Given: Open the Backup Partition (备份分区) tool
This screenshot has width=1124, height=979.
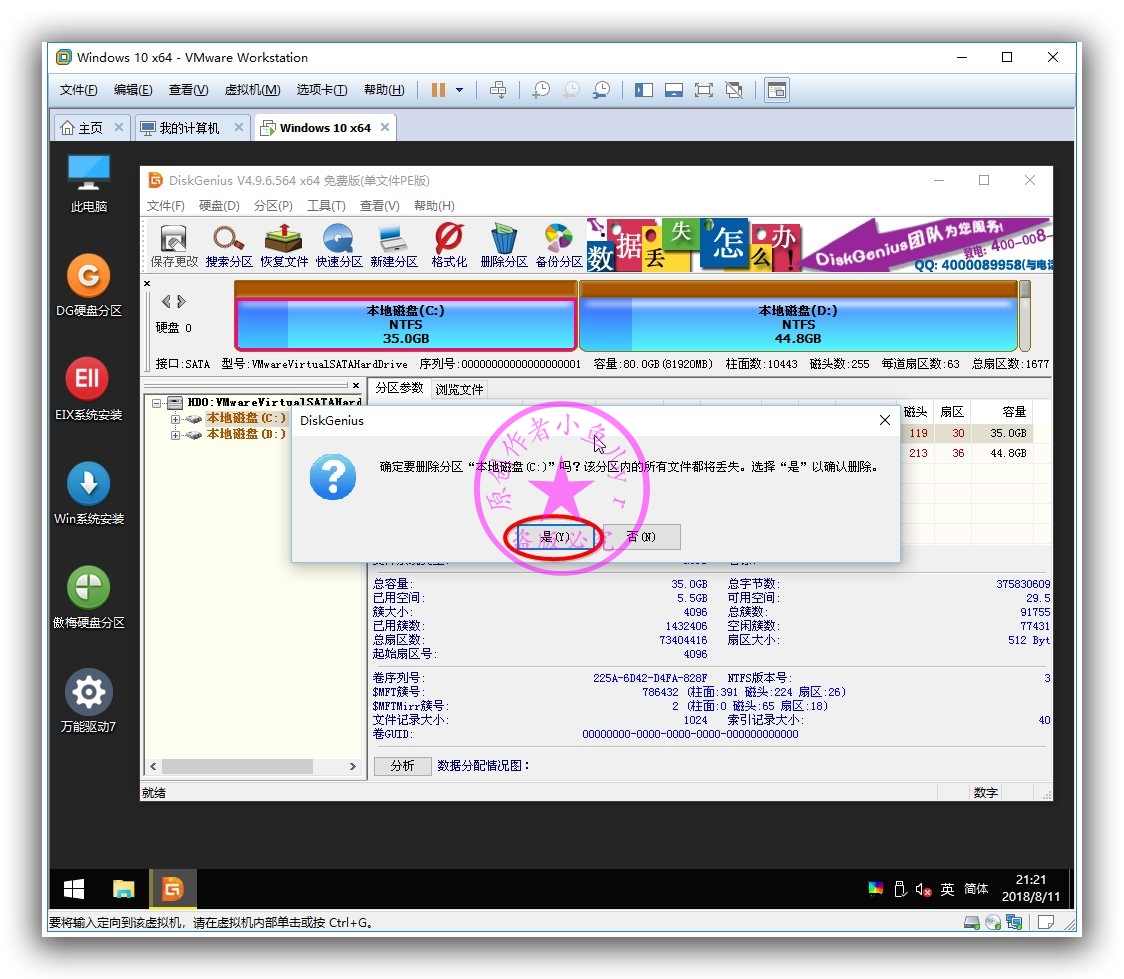Looking at the screenshot, I should tap(559, 245).
